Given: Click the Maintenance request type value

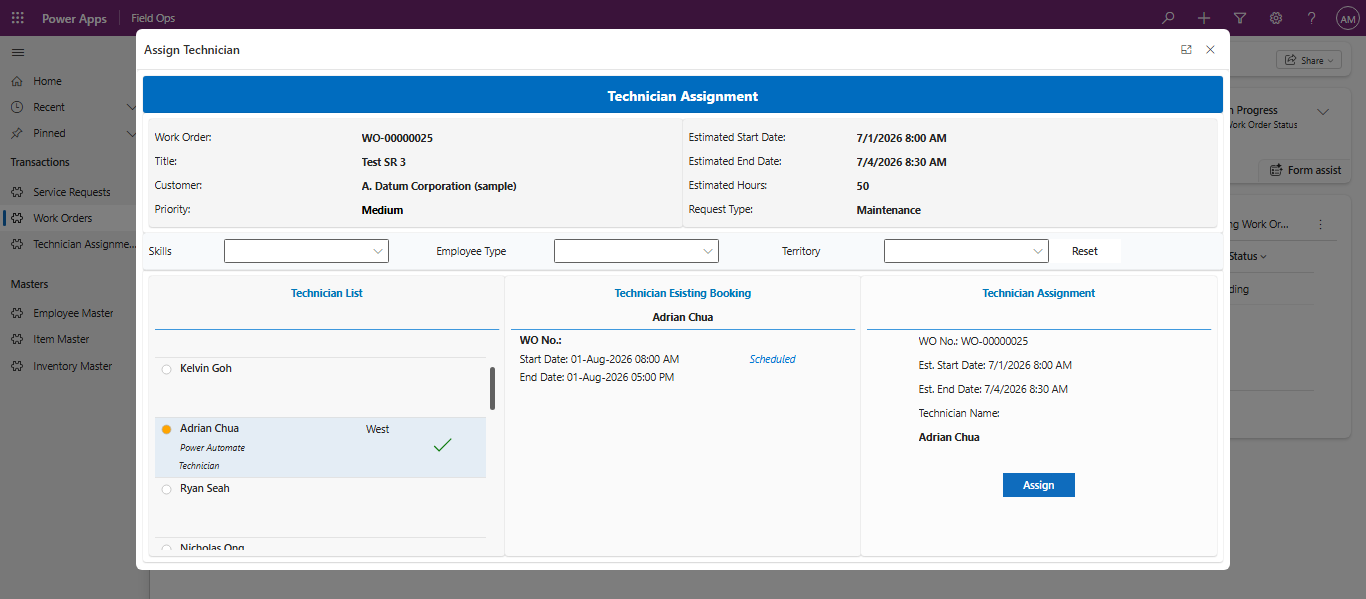Looking at the screenshot, I should click(889, 210).
